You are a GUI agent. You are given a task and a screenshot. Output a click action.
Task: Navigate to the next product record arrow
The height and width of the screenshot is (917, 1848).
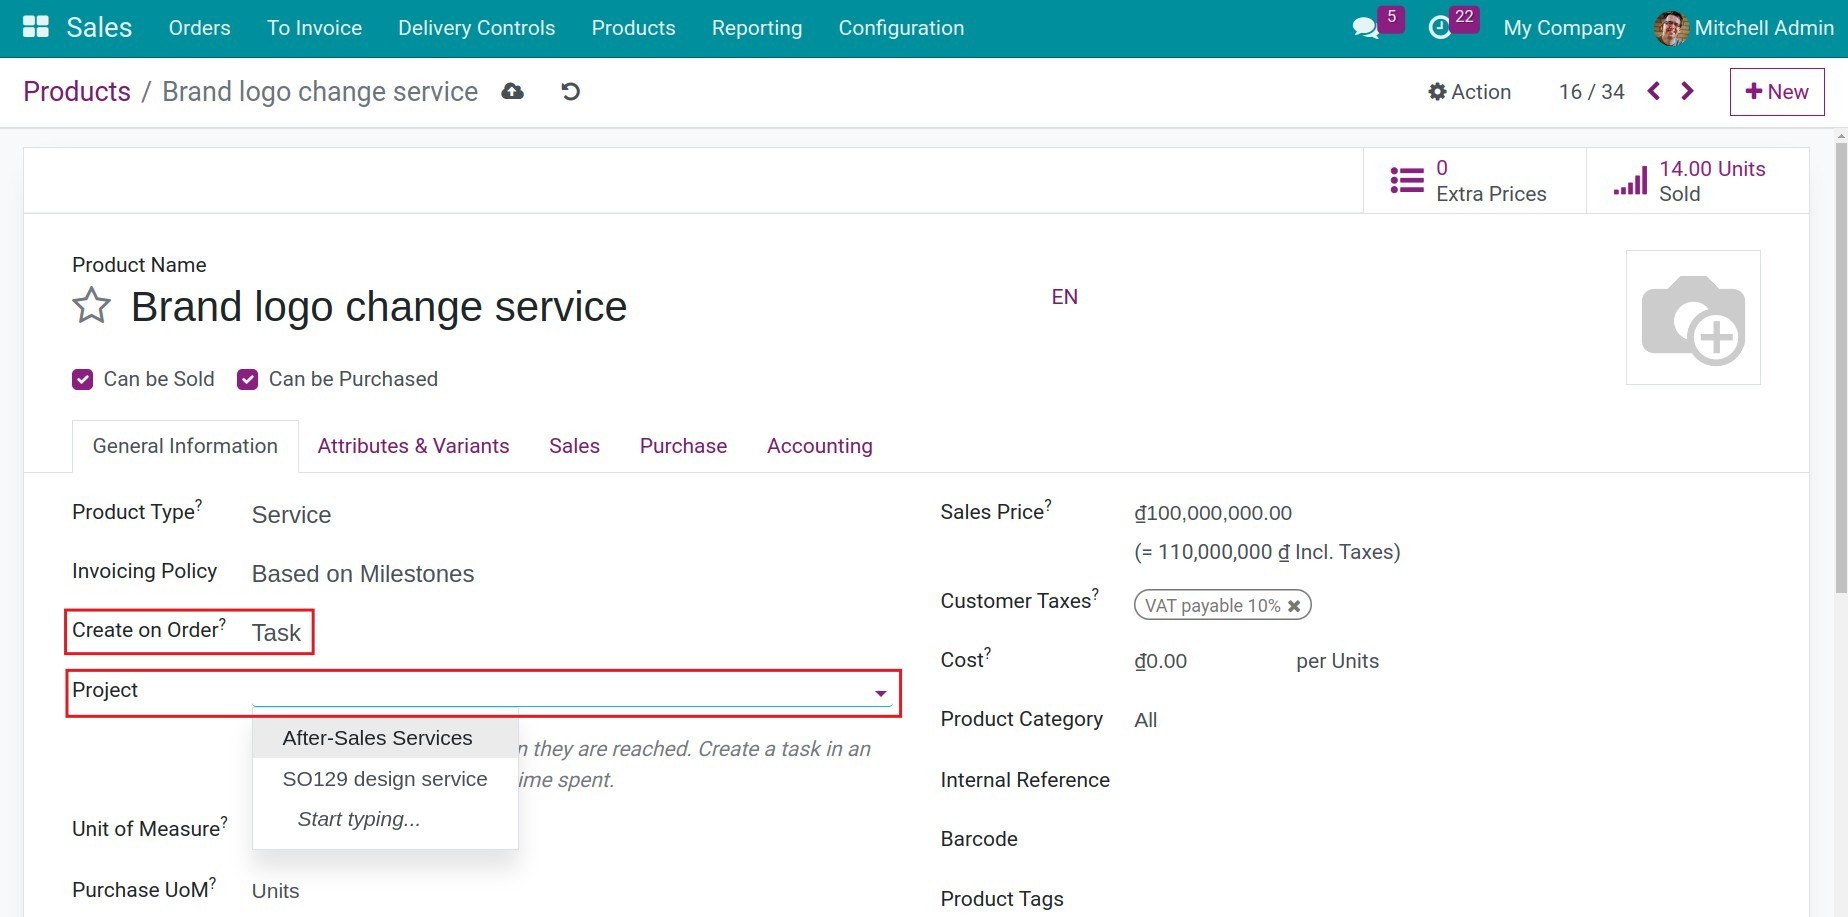(1687, 91)
